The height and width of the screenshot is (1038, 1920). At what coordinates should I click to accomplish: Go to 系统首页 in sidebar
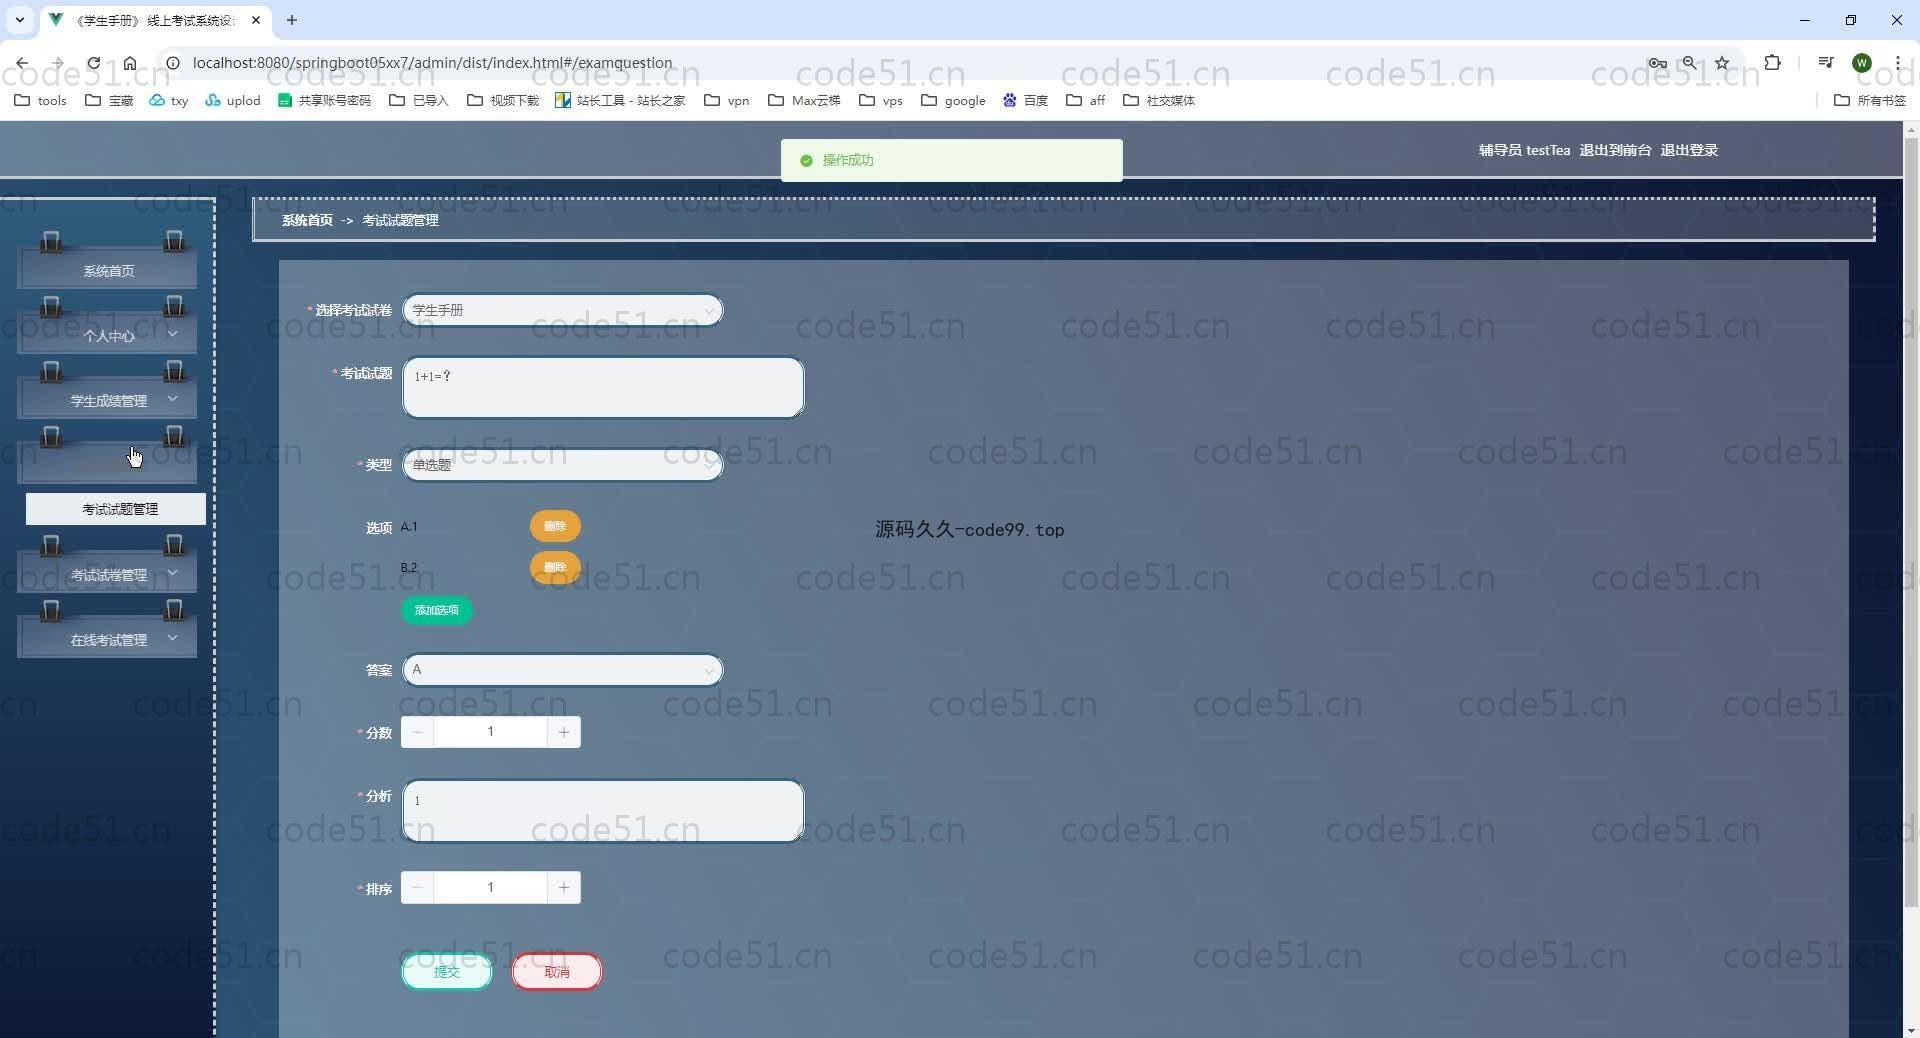pos(107,270)
